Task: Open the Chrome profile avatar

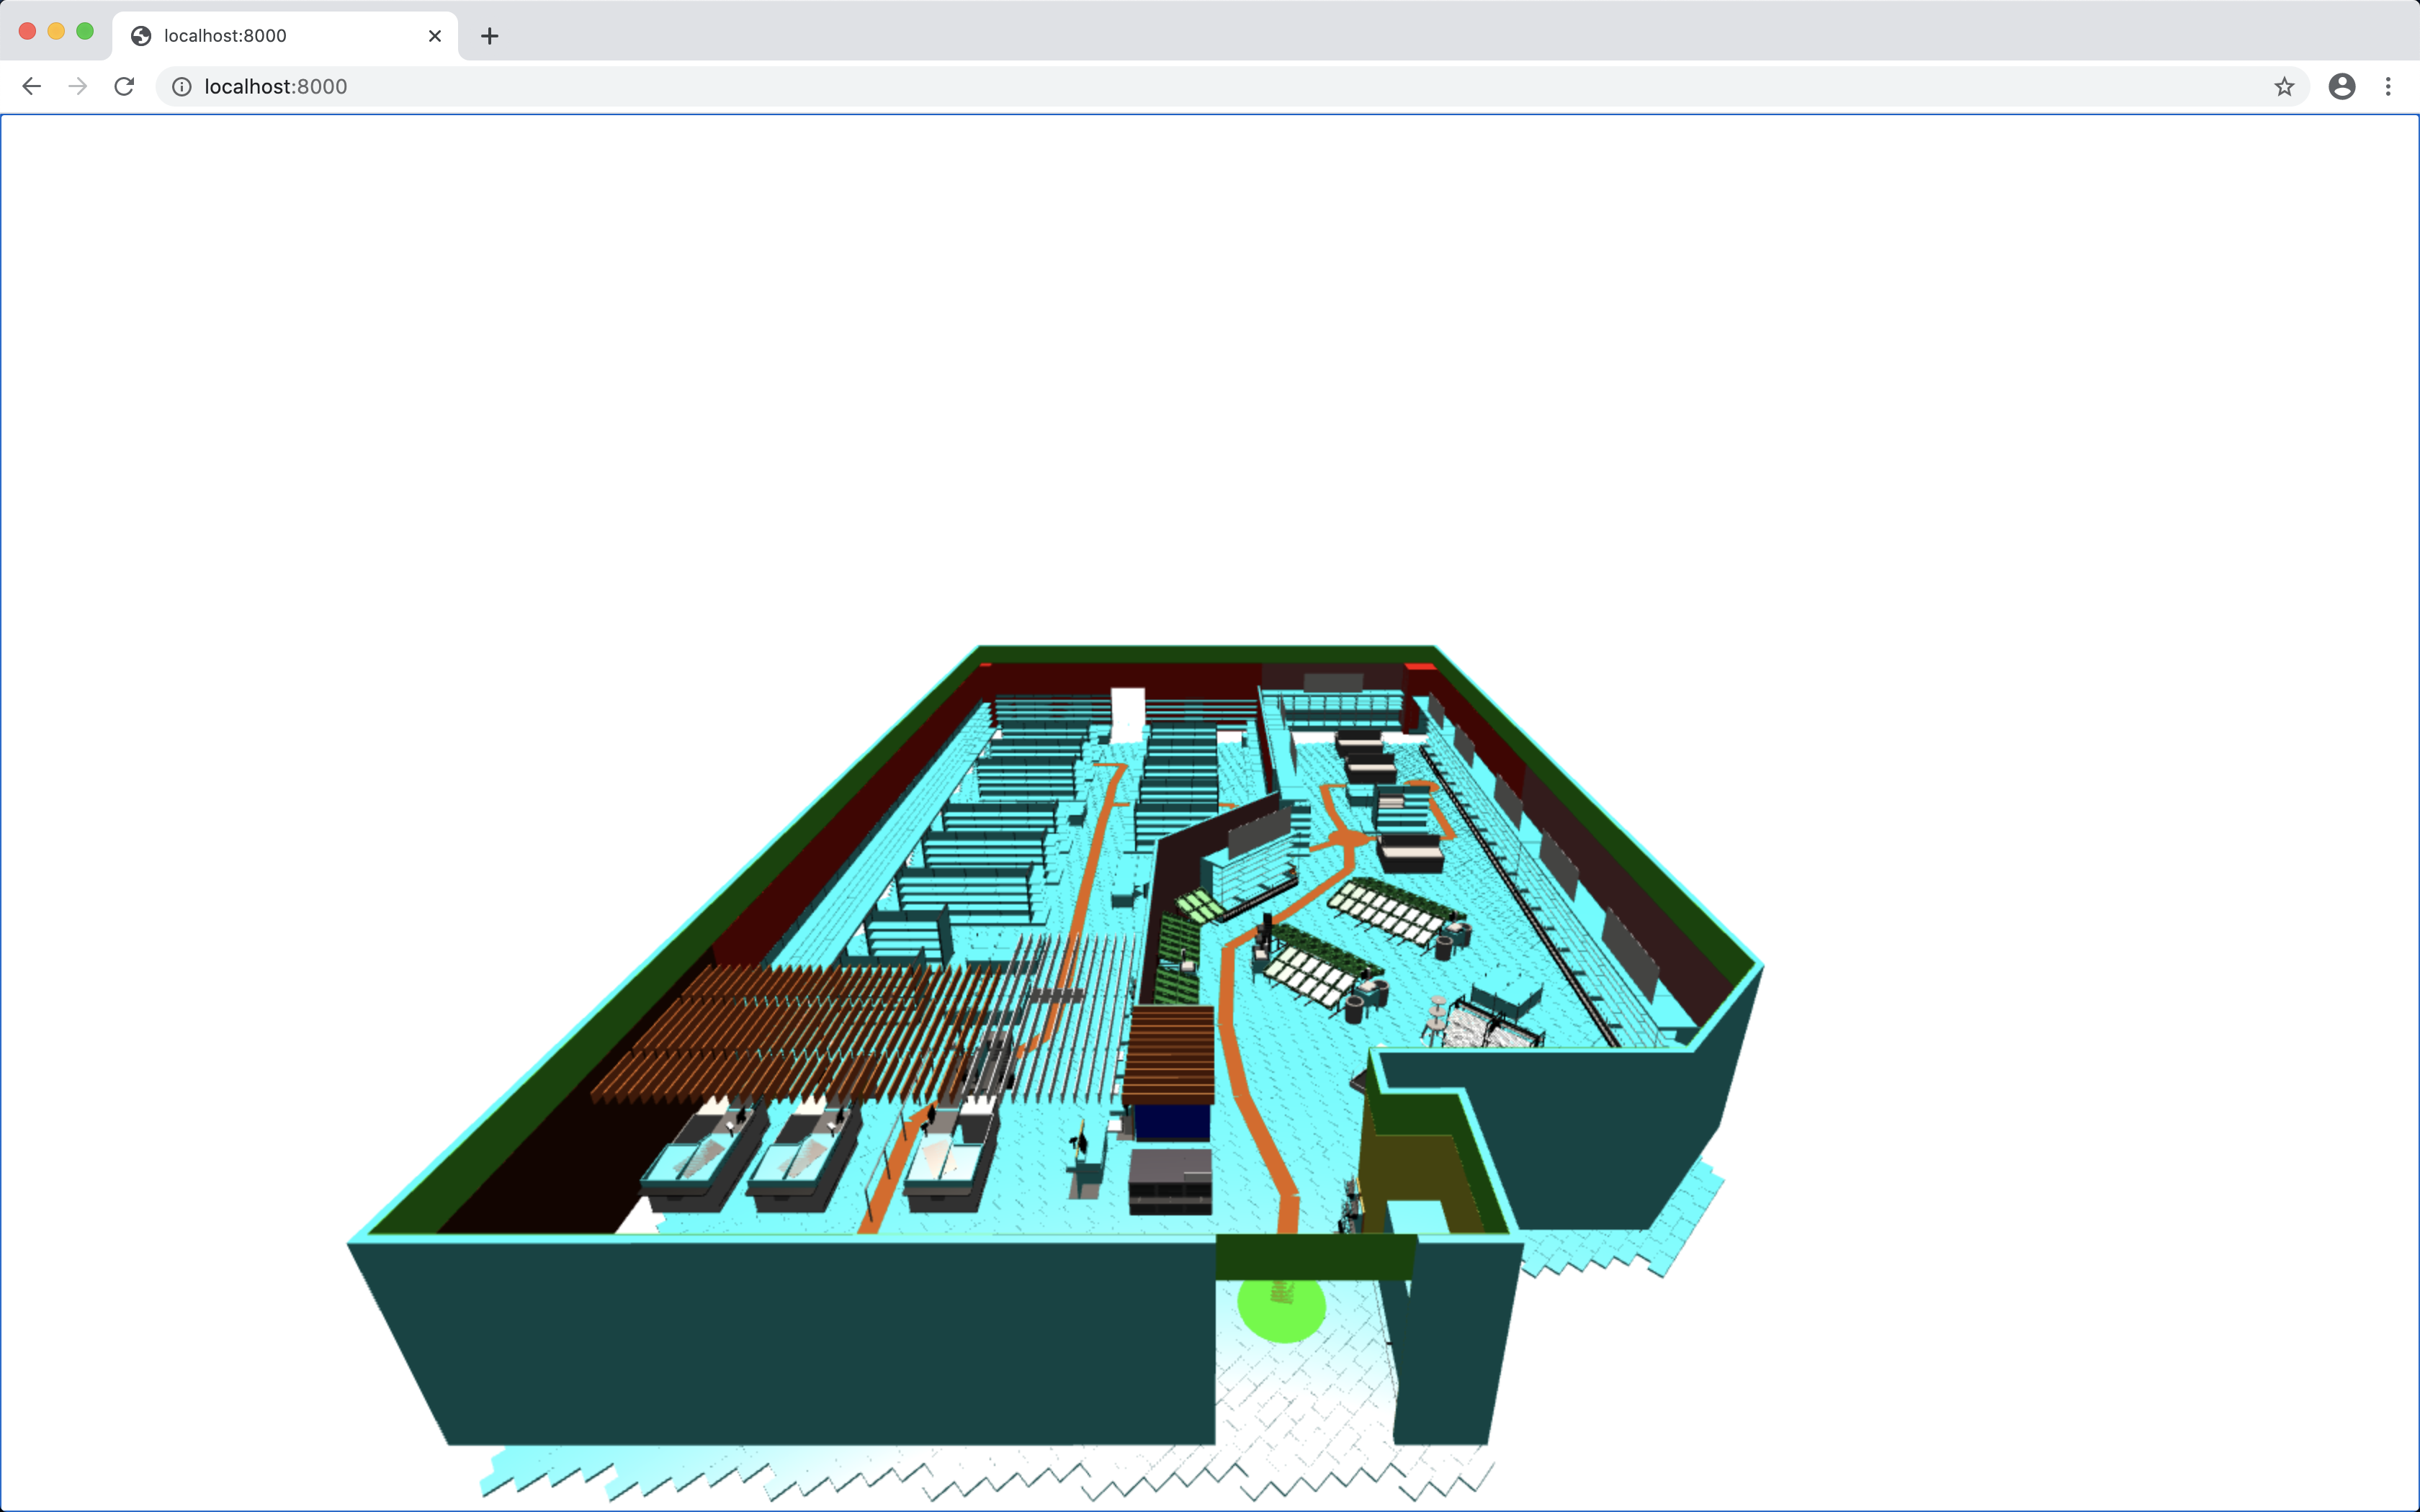Action: (x=2342, y=87)
